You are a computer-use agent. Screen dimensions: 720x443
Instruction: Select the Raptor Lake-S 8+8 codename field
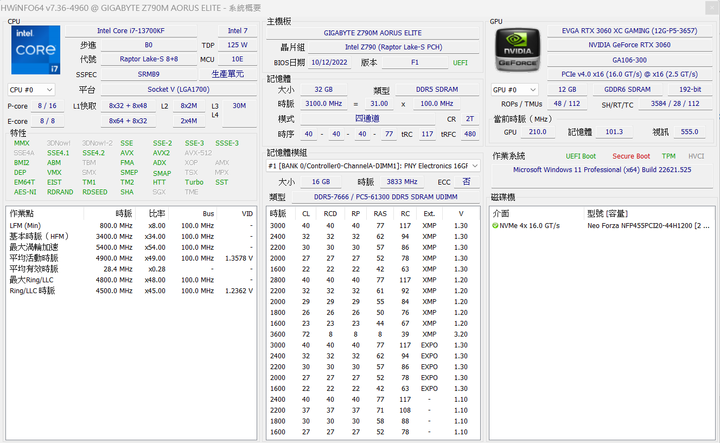[x=149, y=59]
